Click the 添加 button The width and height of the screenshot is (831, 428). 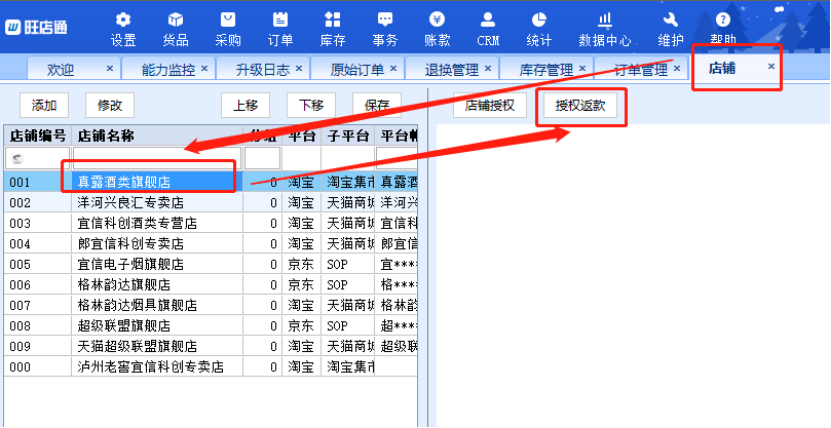[x=44, y=105]
